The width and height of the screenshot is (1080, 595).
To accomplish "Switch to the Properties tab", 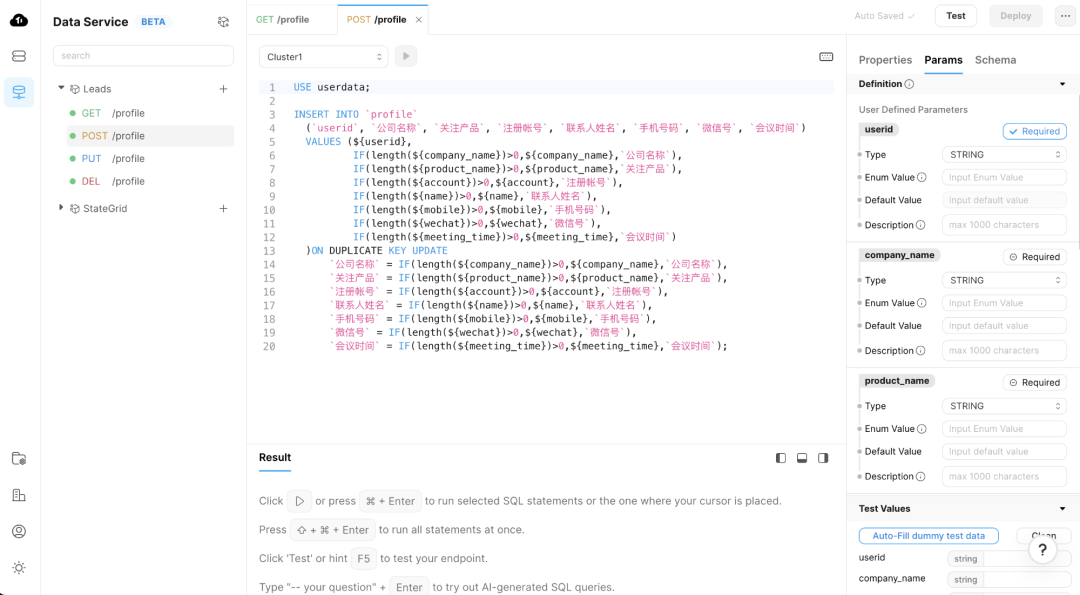I will point(885,60).
